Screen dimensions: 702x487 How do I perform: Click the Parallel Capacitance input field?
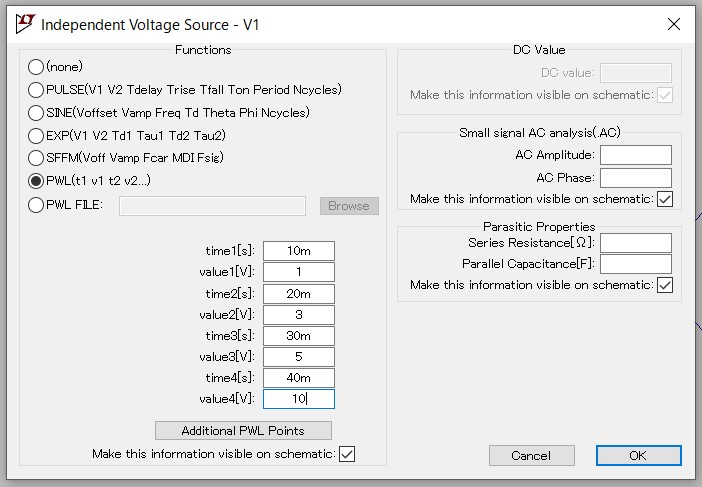[636, 264]
